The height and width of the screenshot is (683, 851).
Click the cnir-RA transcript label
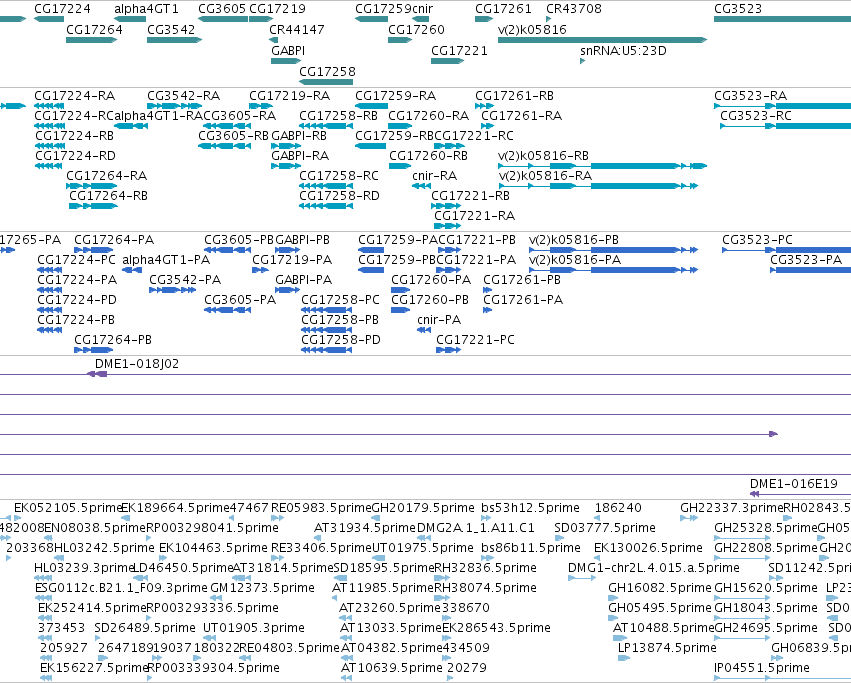coord(435,176)
